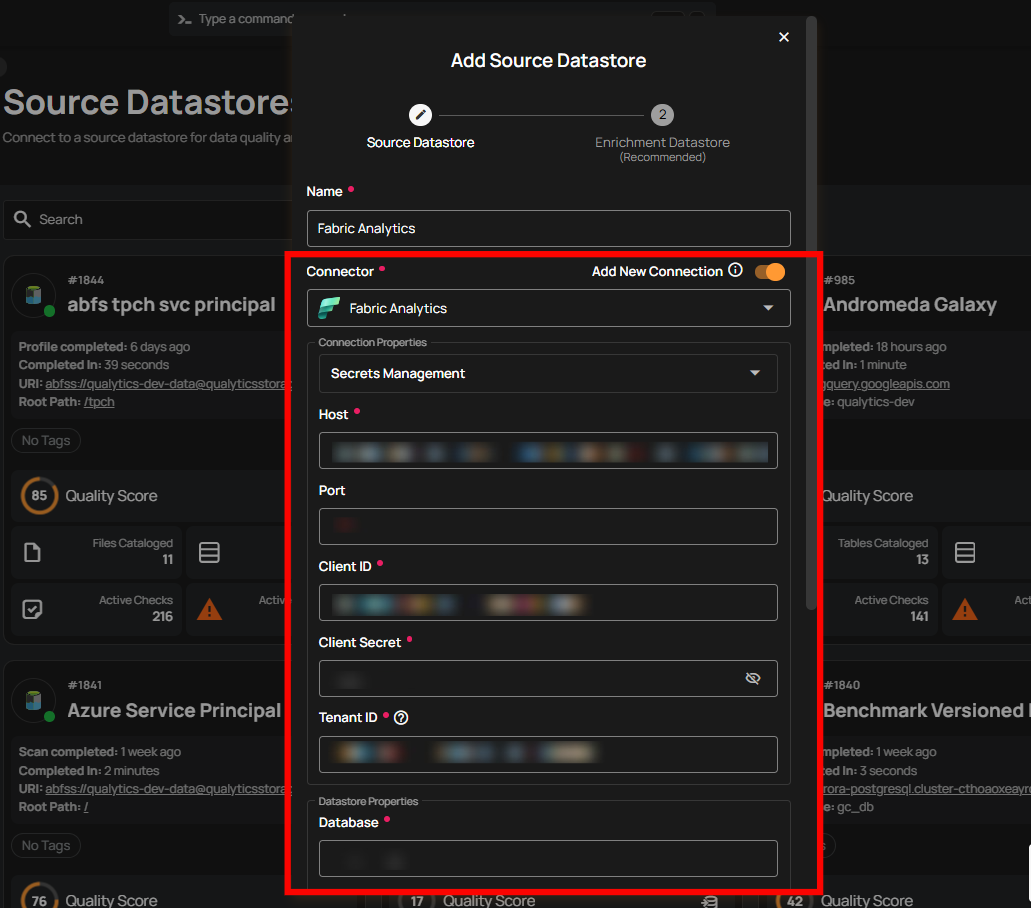The image size is (1031, 908).
Task: Open the Connector dropdown
Action: [x=769, y=308]
